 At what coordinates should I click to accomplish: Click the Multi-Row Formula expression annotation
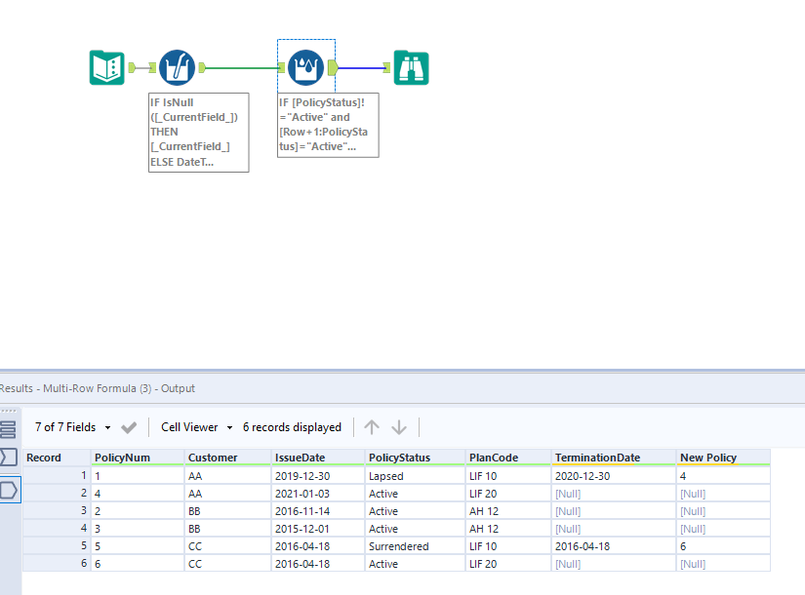point(329,125)
